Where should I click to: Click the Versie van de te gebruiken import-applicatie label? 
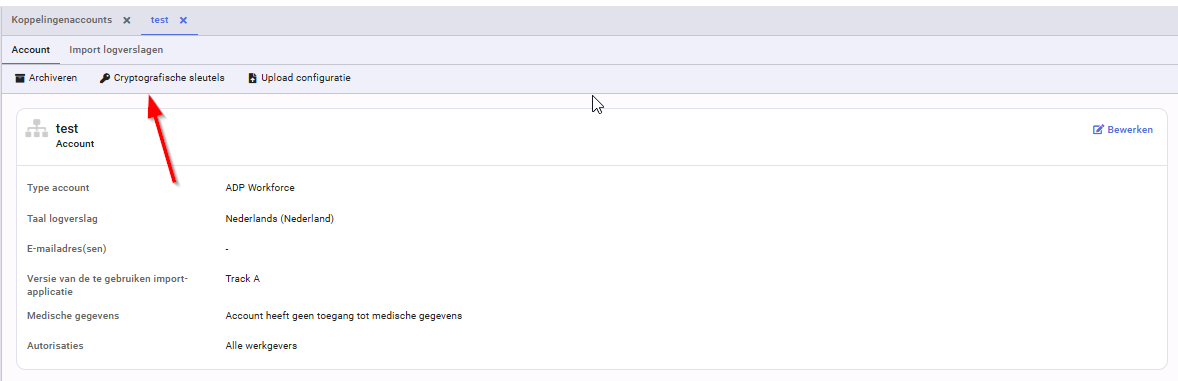pyautogui.click(x=107, y=285)
